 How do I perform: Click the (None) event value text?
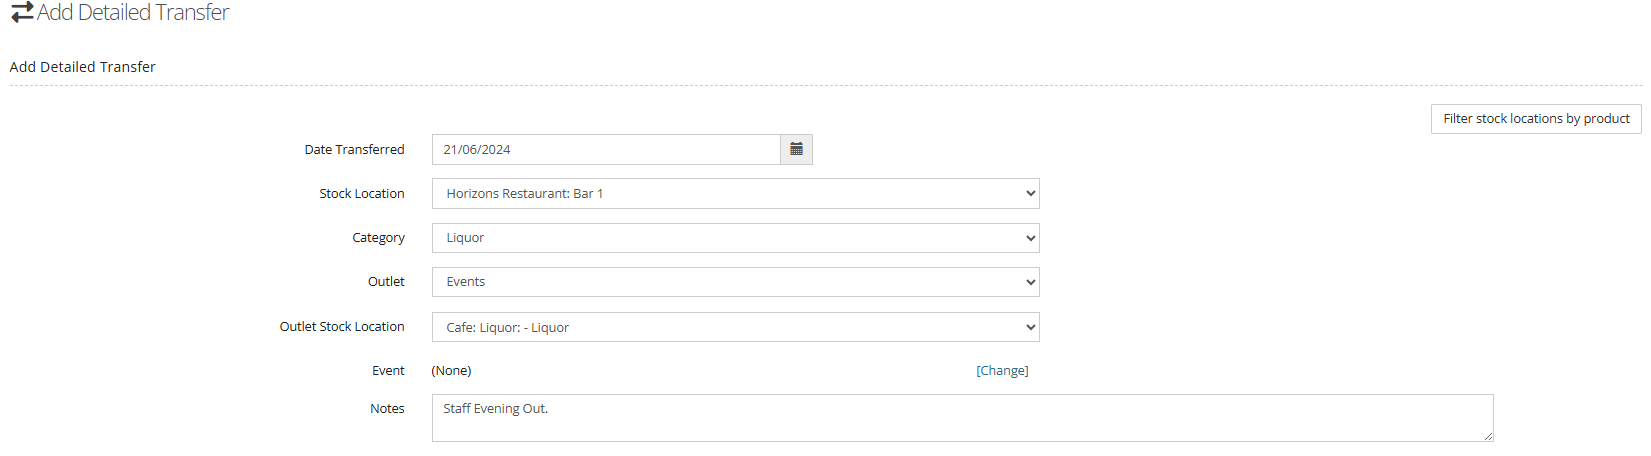point(451,370)
